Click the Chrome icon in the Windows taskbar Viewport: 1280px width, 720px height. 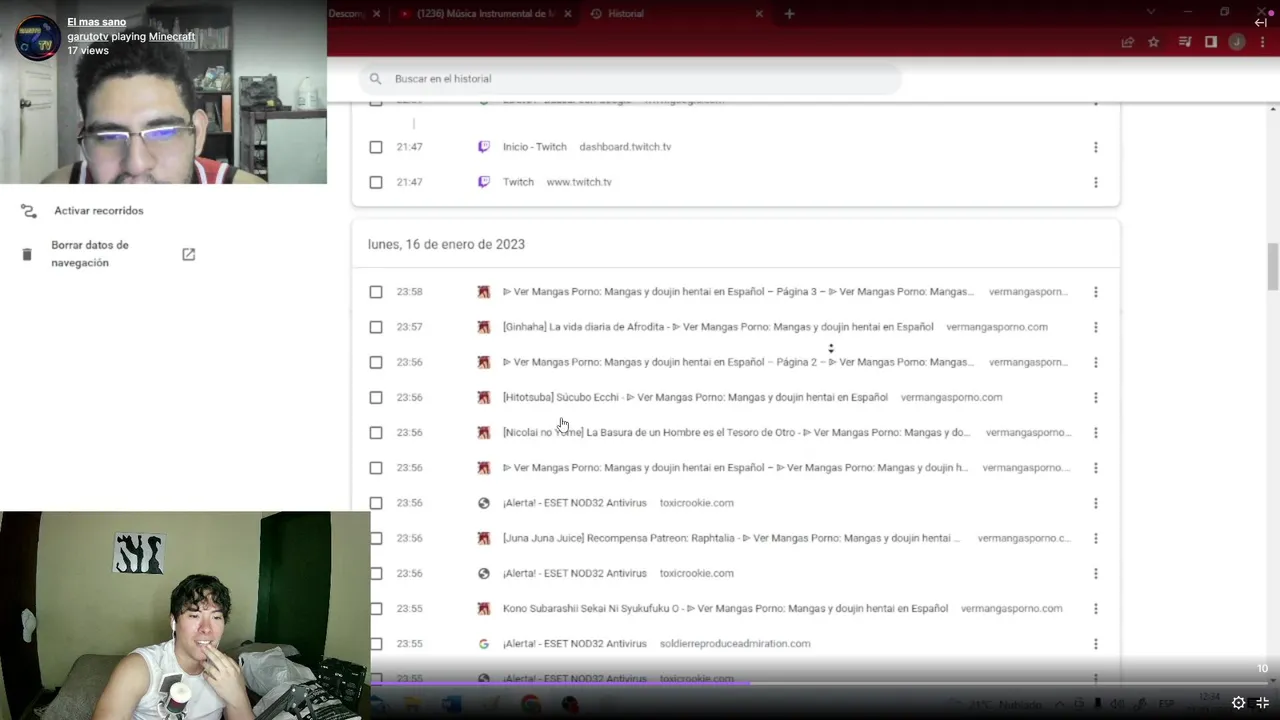pyautogui.click(x=530, y=704)
